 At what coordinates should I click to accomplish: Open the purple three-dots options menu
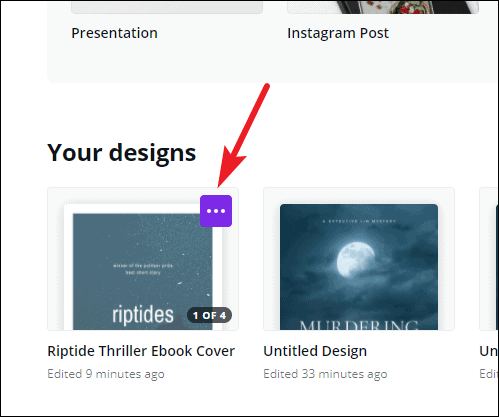[x=216, y=211]
